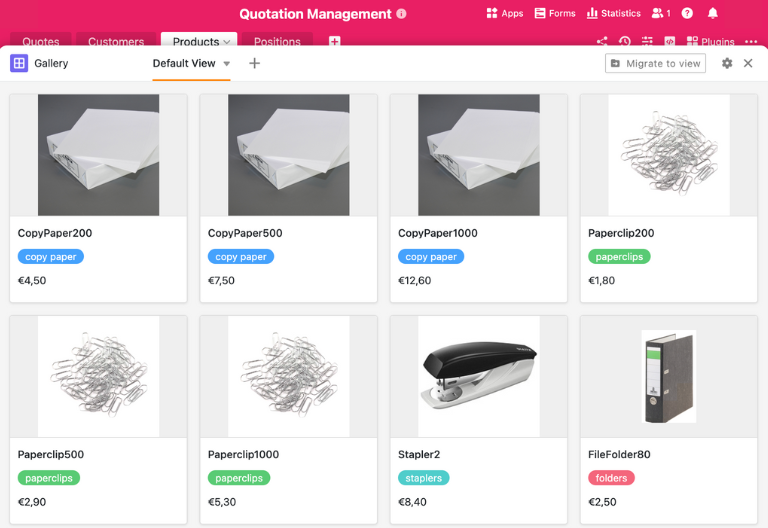Open the Apps menu

pyautogui.click(x=505, y=14)
